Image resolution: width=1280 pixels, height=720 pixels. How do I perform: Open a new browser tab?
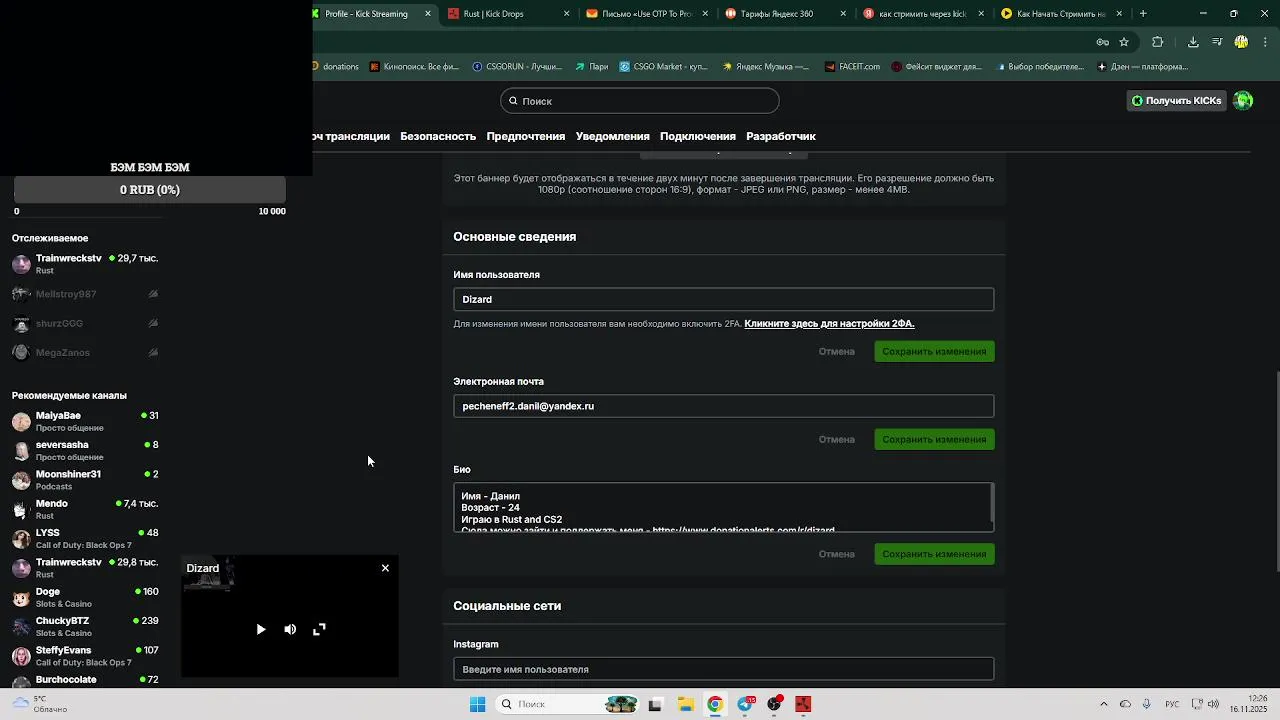click(x=1143, y=14)
